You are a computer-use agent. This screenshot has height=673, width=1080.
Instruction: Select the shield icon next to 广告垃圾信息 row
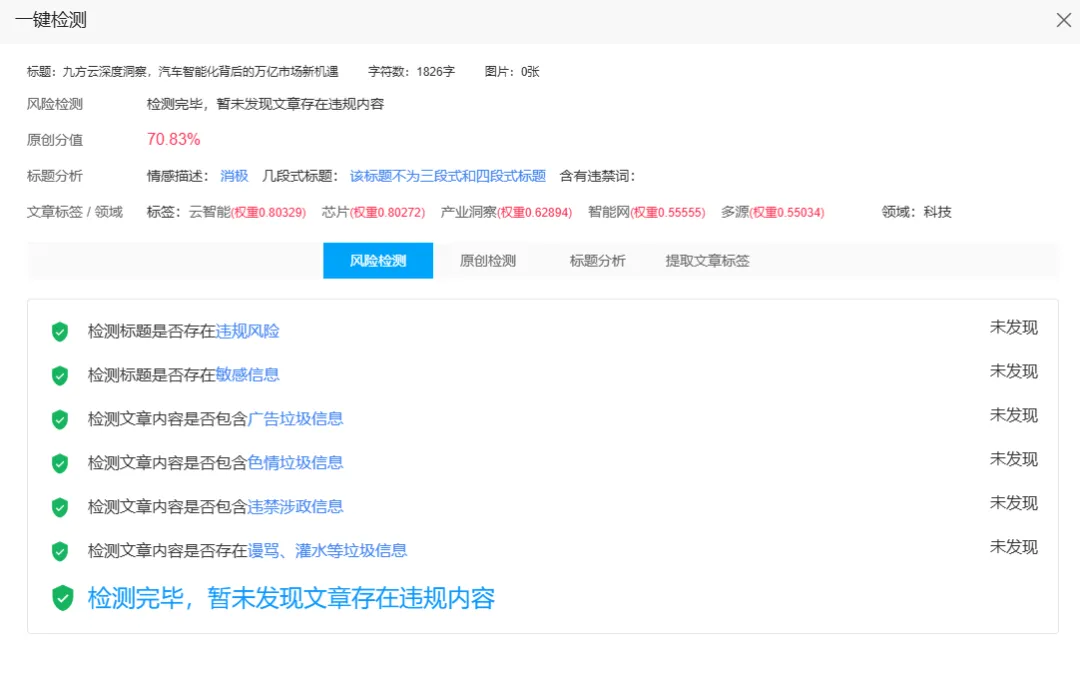pyautogui.click(x=59, y=419)
